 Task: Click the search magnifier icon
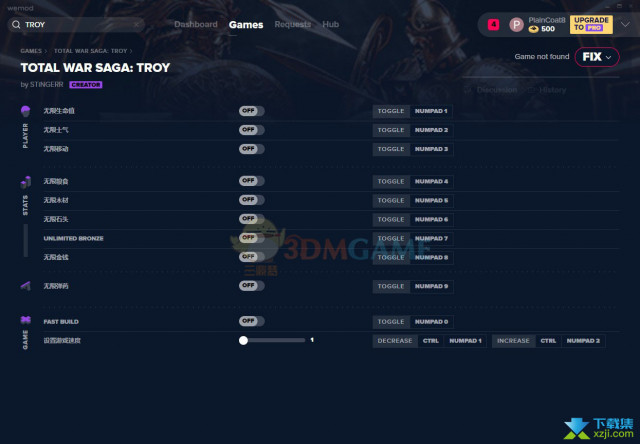coord(16,25)
